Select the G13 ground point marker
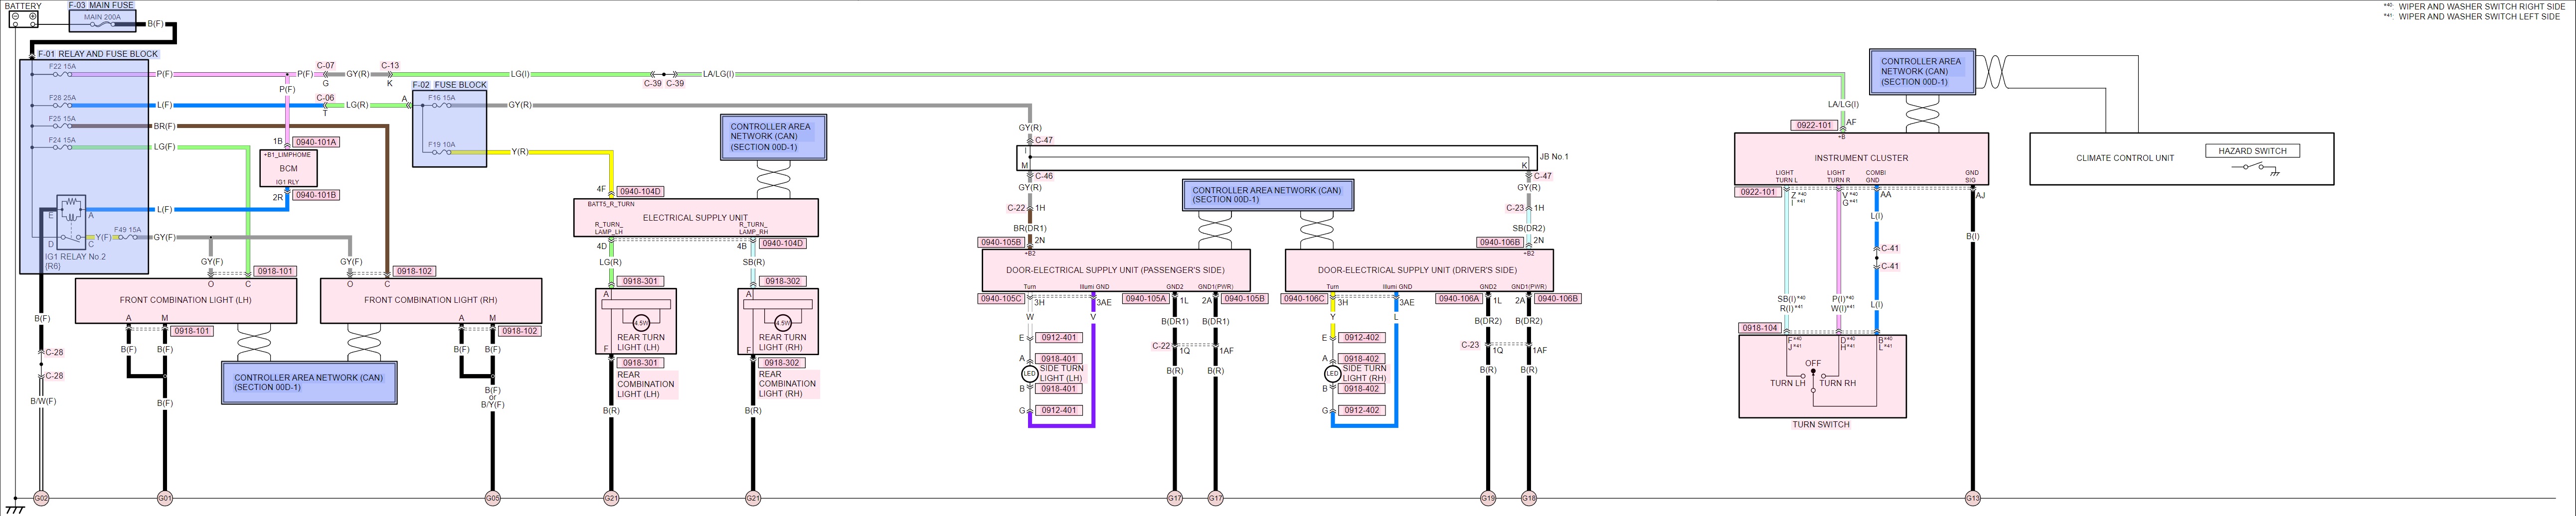Image resolution: width=2576 pixels, height=516 pixels. [1972, 498]
